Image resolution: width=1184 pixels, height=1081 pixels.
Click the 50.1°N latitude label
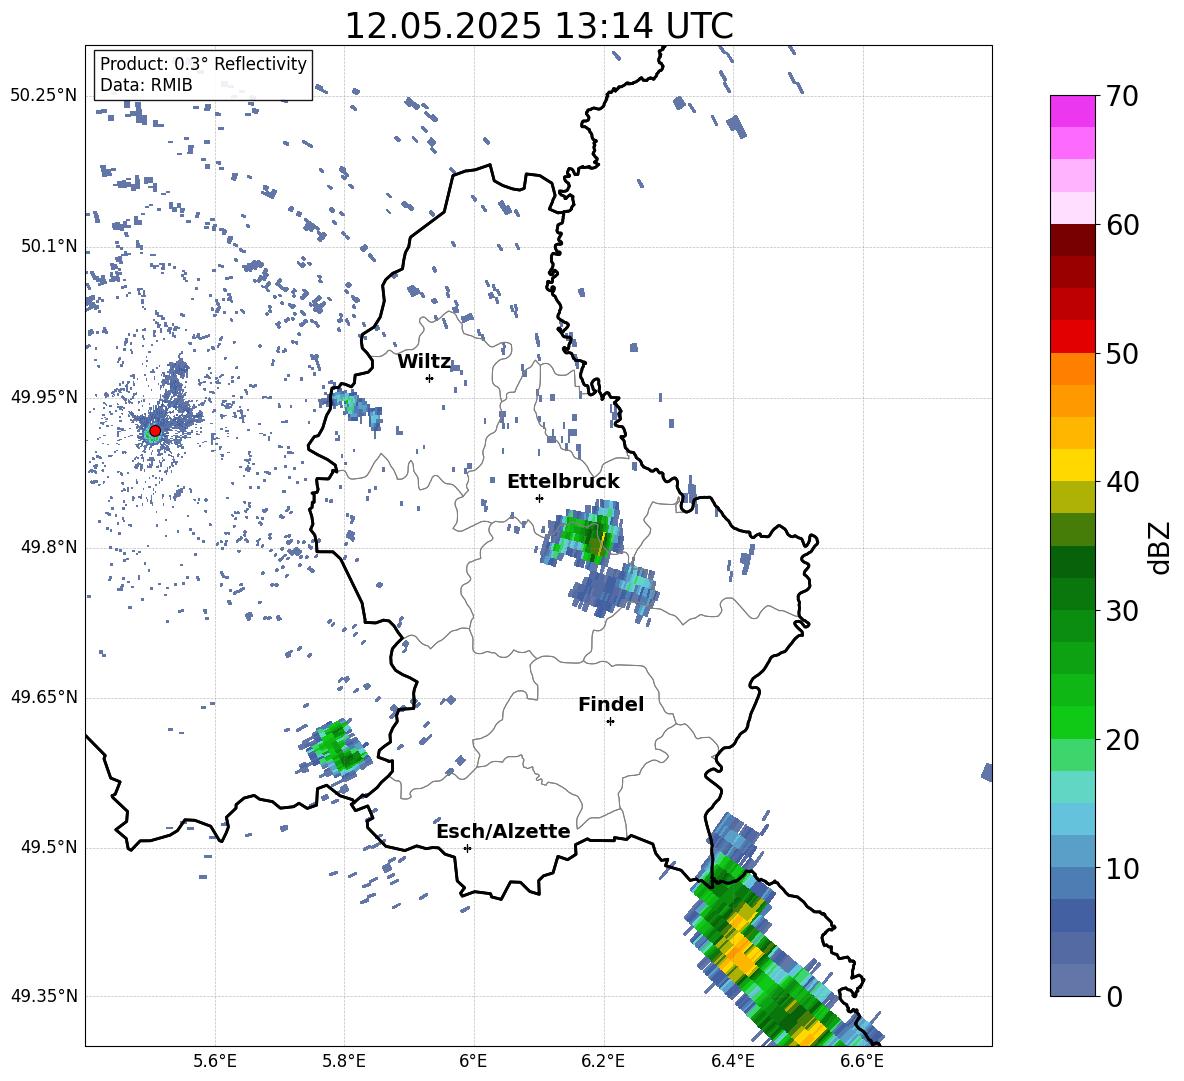pos(50,247)
